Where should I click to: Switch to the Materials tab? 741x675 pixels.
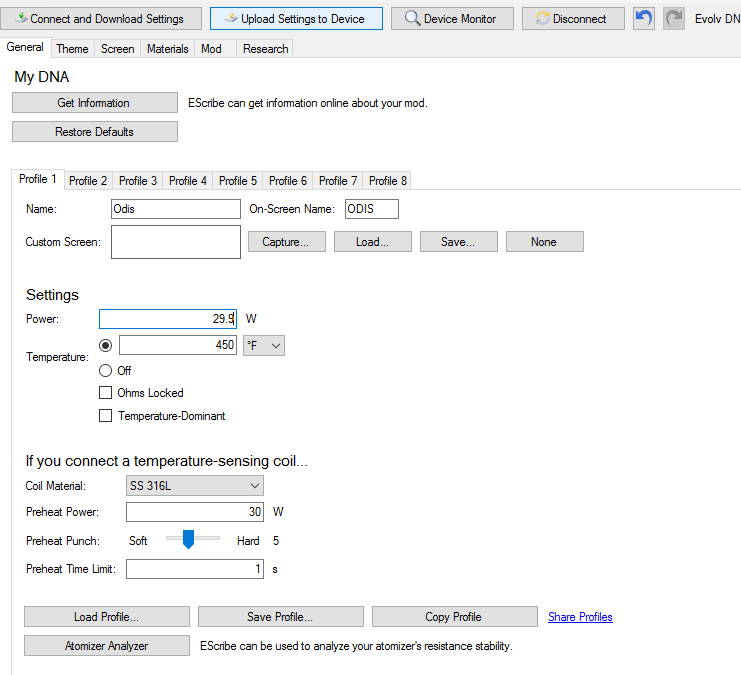pyautogui.click(x=167, y=49)
